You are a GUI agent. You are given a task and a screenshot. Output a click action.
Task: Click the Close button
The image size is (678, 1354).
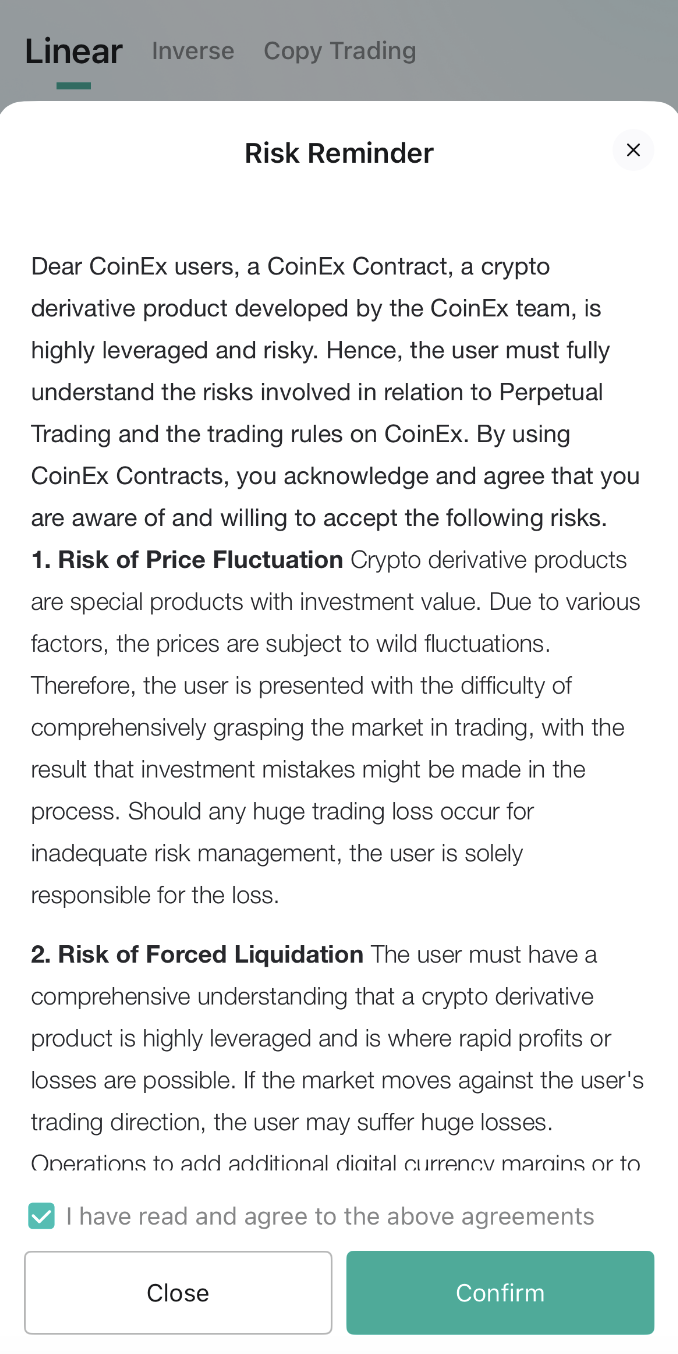coord(178,1292)
